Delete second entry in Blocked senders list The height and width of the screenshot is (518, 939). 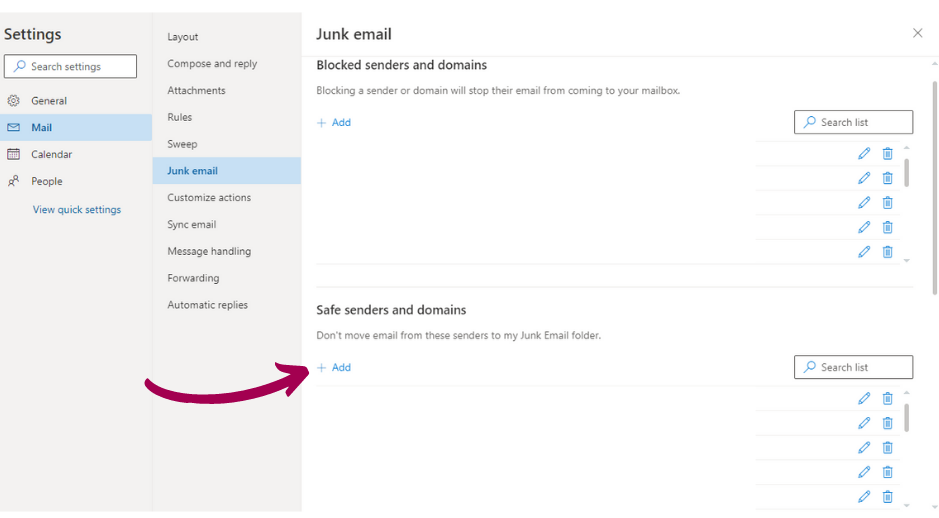pos(887,178)
